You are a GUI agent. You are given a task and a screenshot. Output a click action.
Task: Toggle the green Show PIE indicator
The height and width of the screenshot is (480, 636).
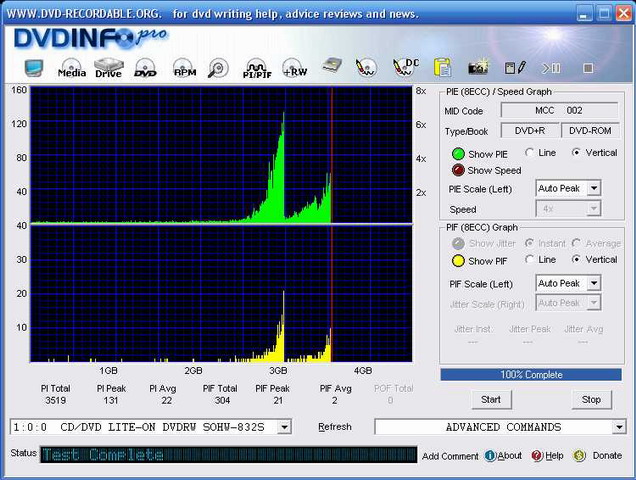click(x=458, y=154)
